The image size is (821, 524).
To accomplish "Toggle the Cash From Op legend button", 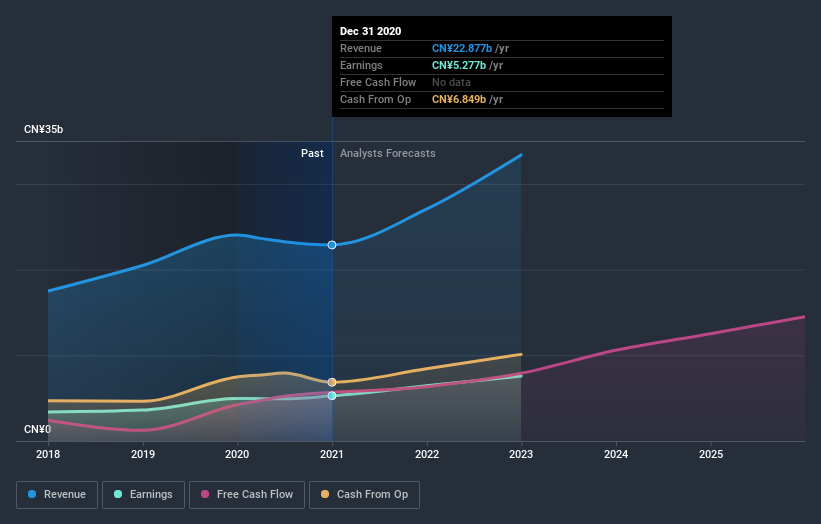I will pos(364,495).
